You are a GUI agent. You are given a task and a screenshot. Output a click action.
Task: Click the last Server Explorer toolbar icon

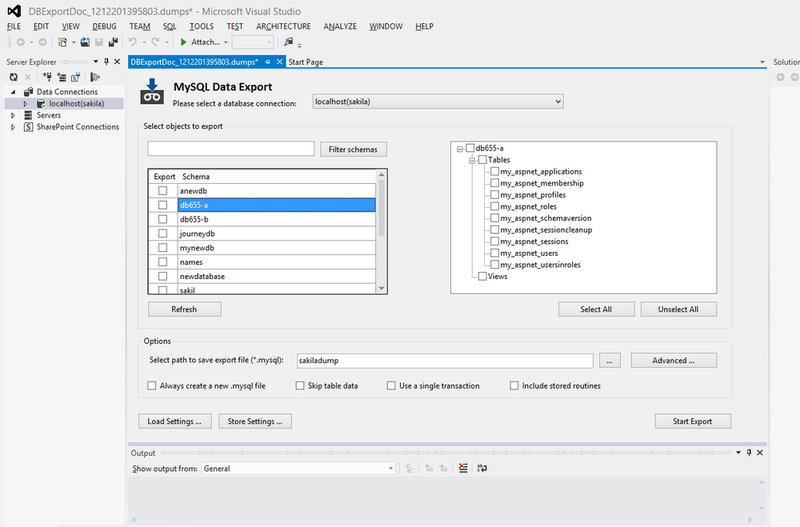94,77
